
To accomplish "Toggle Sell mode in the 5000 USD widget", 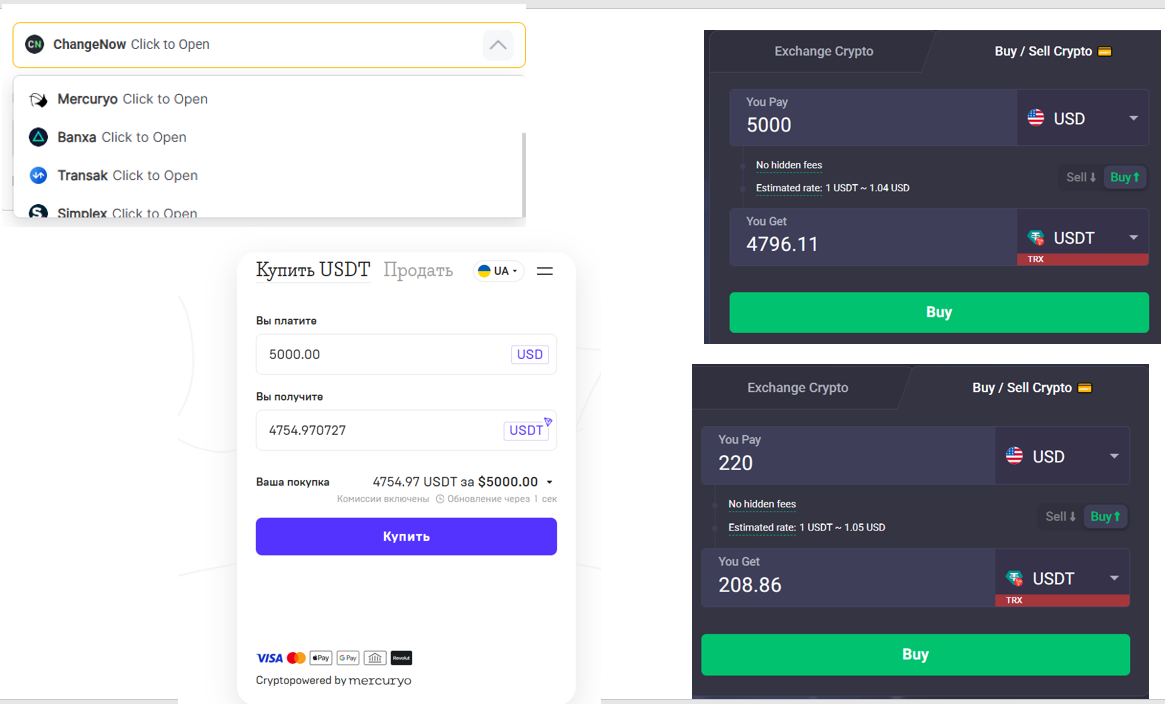I will tap(1080, 177).
